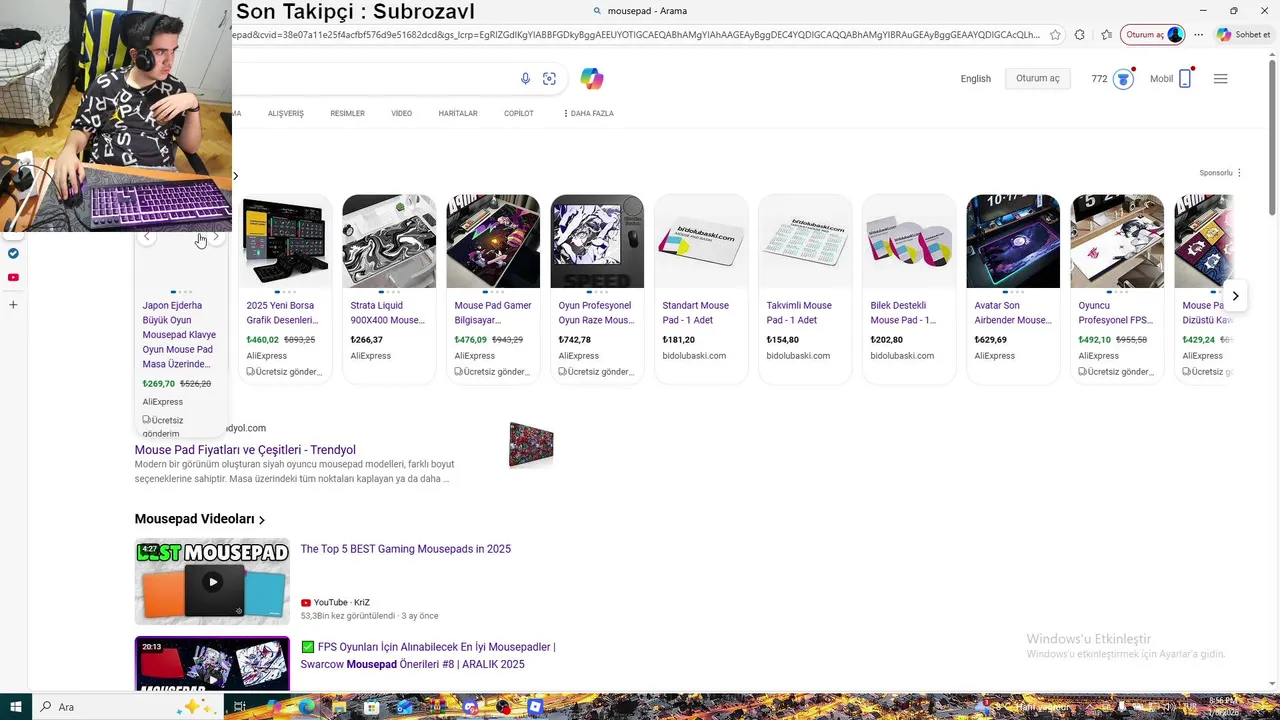The image size is (1280, 720).
Task: Open Strata Liquid 900X400 Mouse product
Action: 387,313
